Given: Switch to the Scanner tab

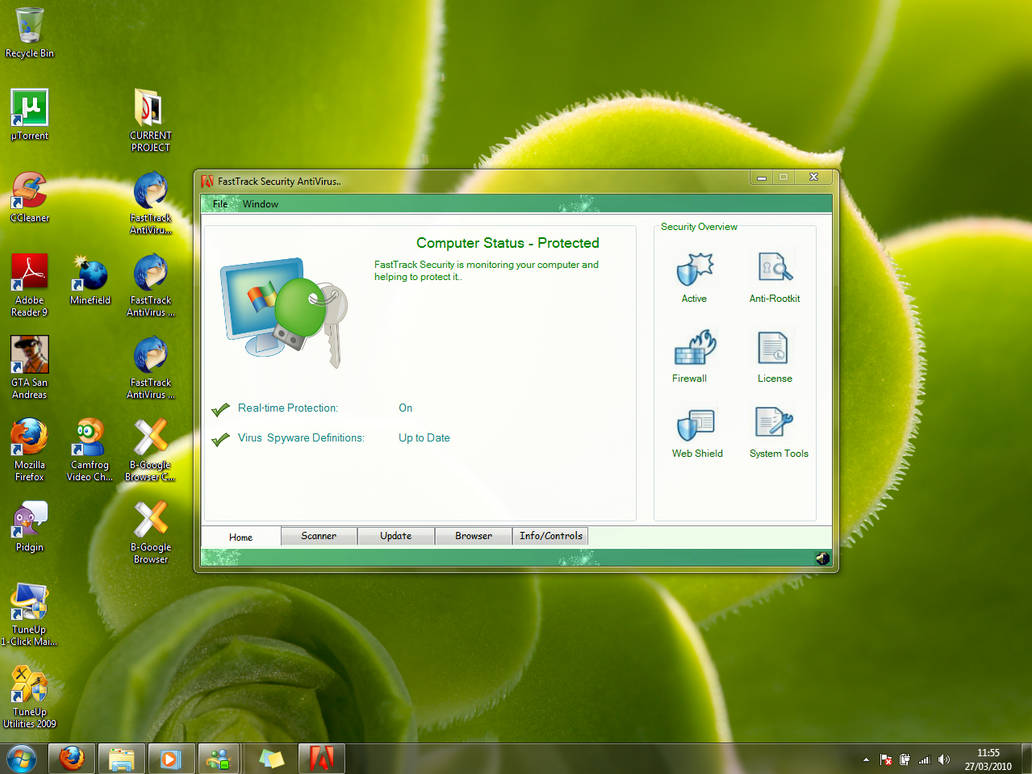Looking at the screenshot, I should click(318, 536).
